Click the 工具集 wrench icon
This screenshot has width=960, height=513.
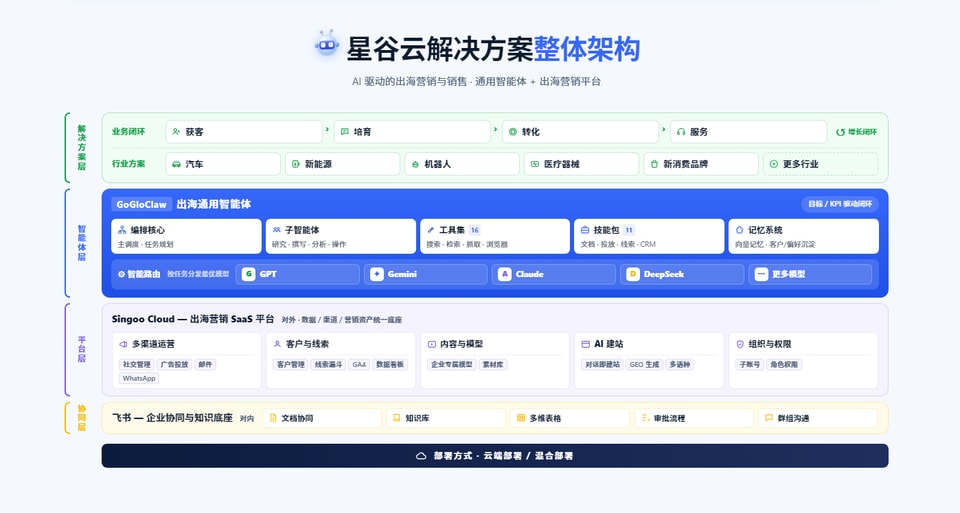430,230
